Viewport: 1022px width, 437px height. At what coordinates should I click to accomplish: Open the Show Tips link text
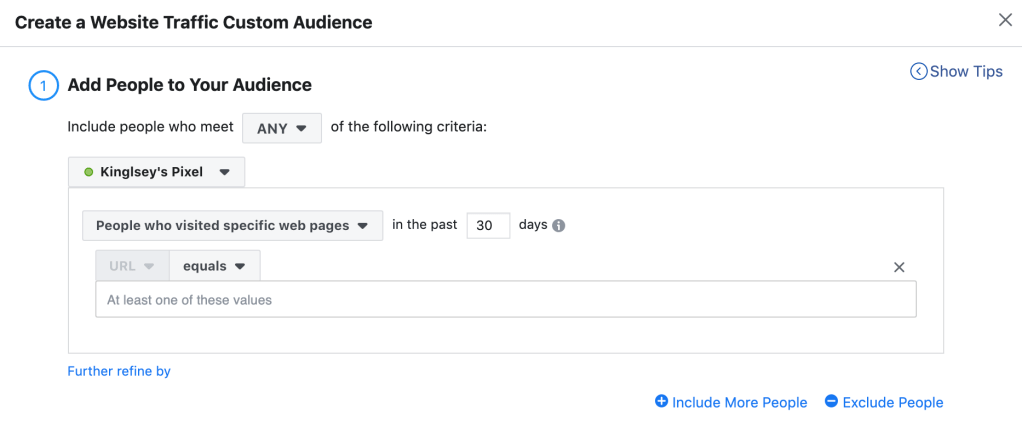(x=966, y=71)
